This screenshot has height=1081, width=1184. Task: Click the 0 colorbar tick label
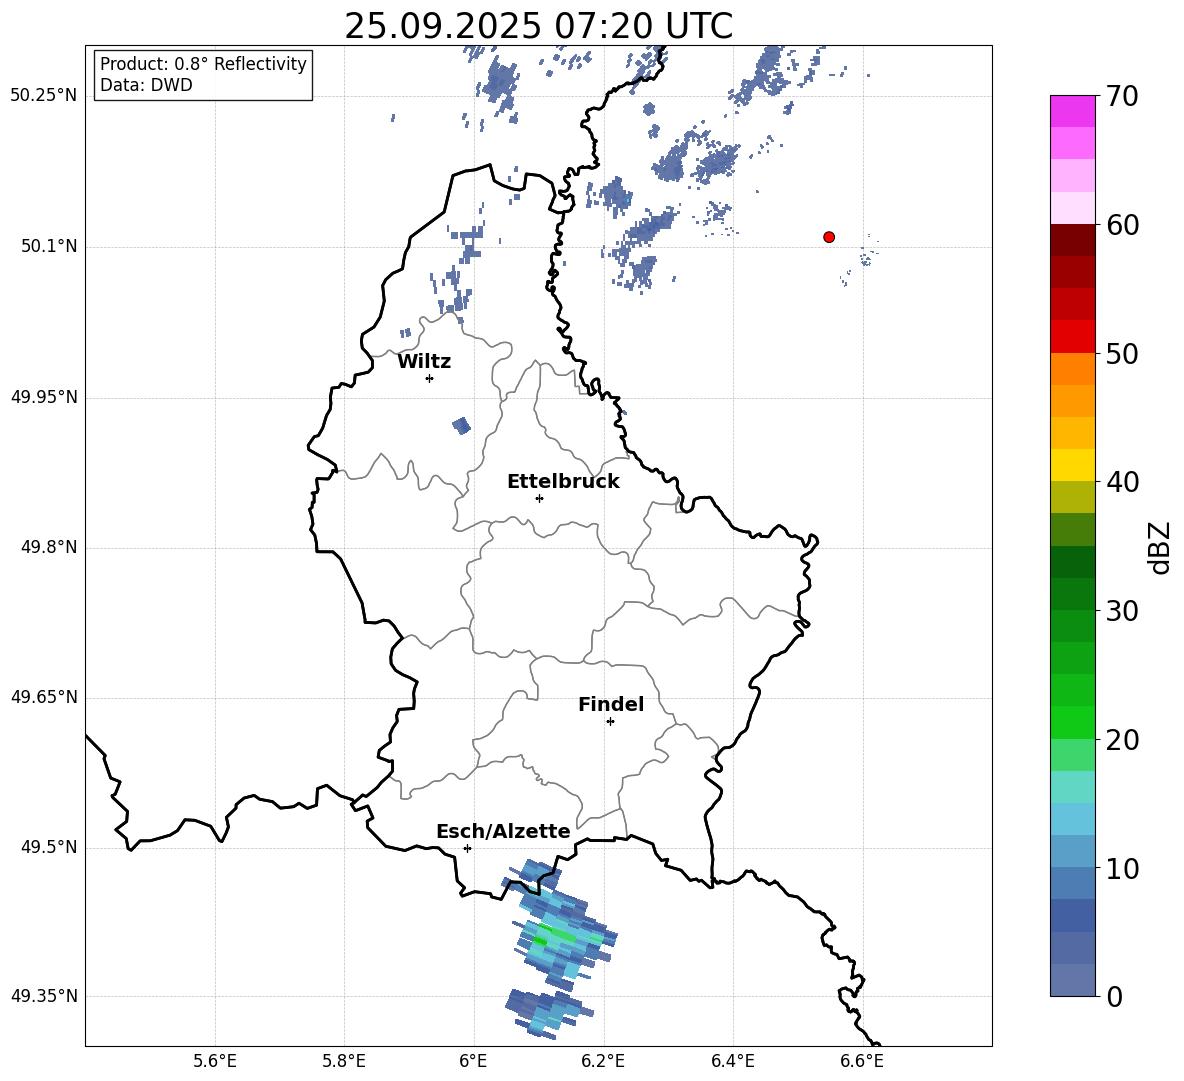[x=1114, y=996]
